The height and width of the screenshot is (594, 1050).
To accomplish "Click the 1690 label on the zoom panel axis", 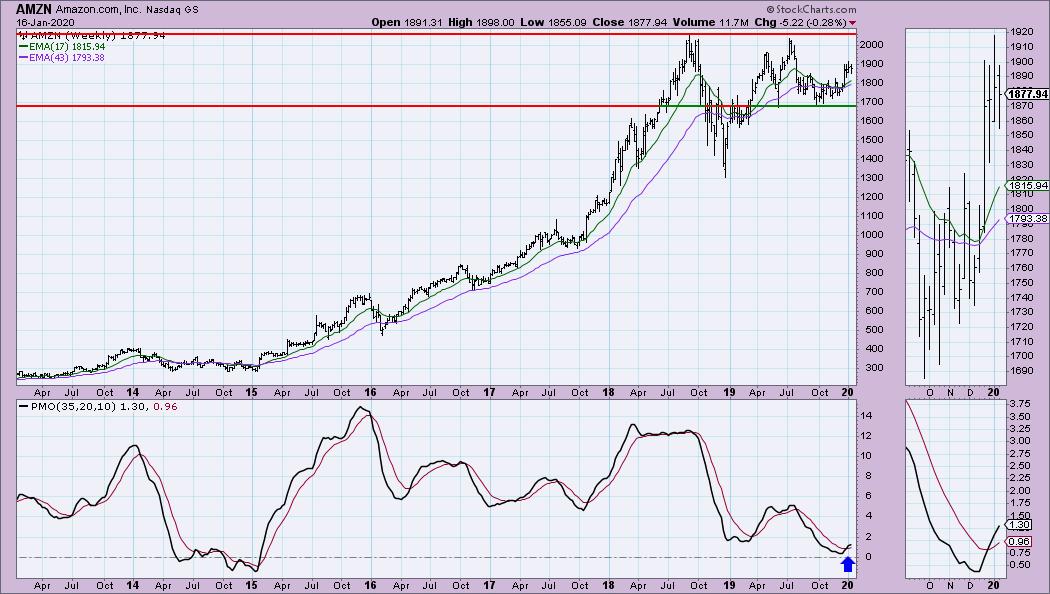I will pos(1021,371).
